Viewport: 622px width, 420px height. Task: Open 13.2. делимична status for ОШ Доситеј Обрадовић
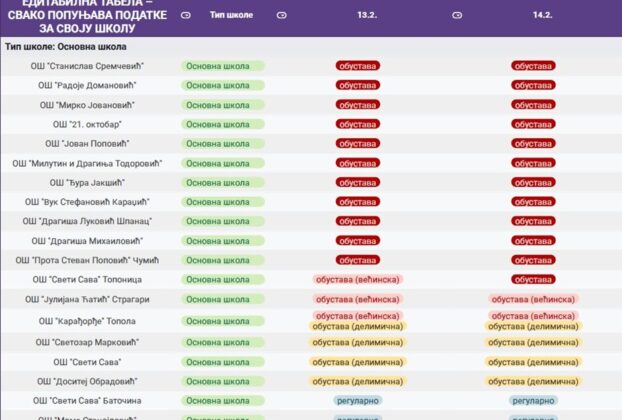[x=358, y=381]
